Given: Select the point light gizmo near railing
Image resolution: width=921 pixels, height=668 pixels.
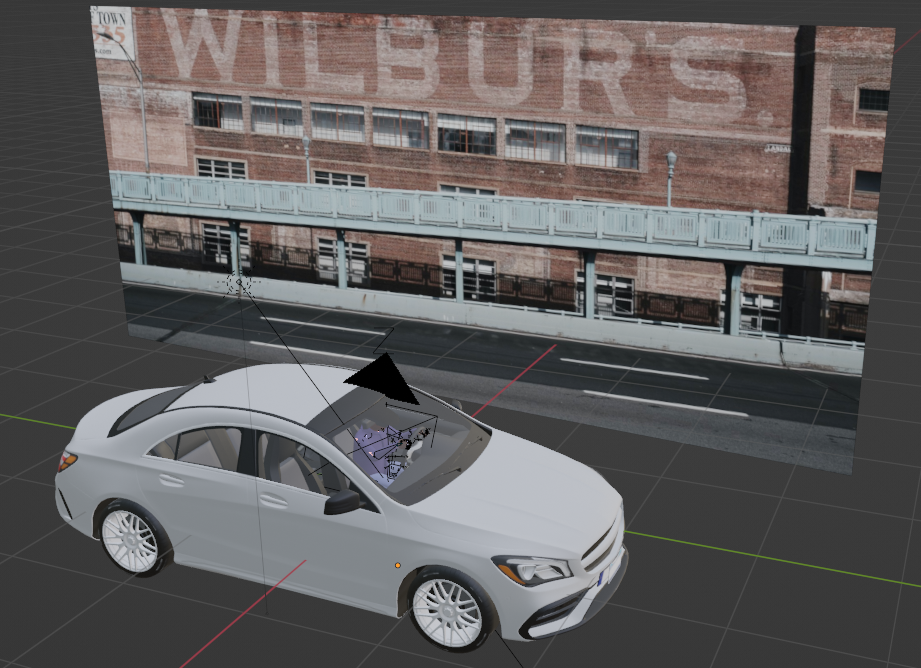Looking at the screenshot, I should (238, 284).
